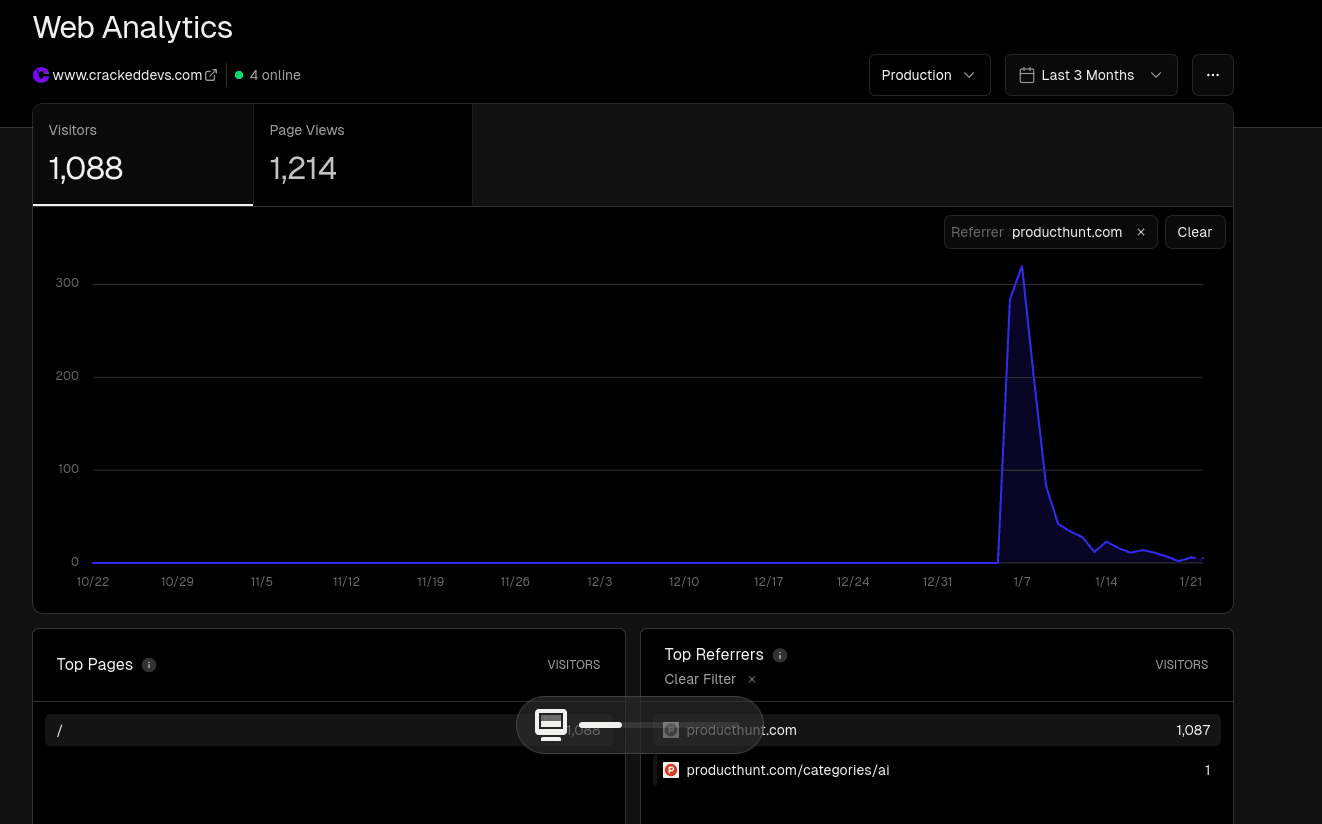The image size is (1322, 824).
Task: Click Product Hunt favicon for categories/ai row
Action: pyautogui.click(x=671, y=770)
